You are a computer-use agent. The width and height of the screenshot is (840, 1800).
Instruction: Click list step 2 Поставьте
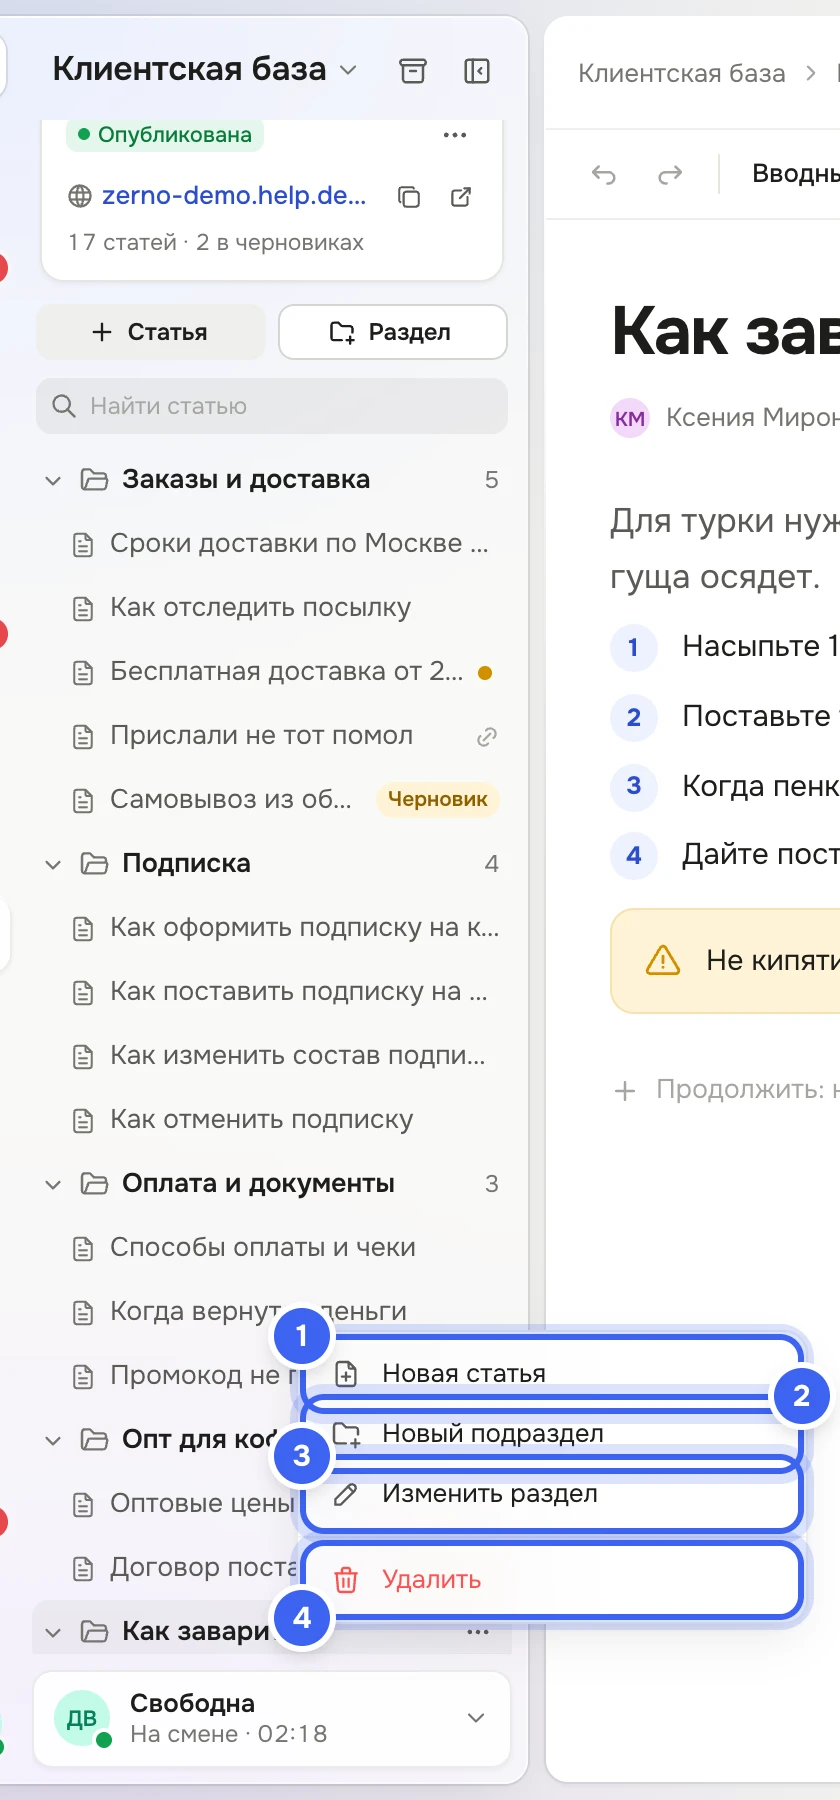pyautogui.click(x=761, y=716)
